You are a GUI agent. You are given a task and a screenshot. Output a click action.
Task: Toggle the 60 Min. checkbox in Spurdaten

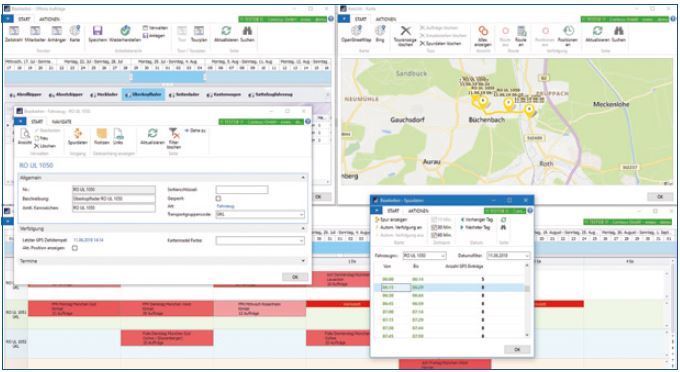435,235
